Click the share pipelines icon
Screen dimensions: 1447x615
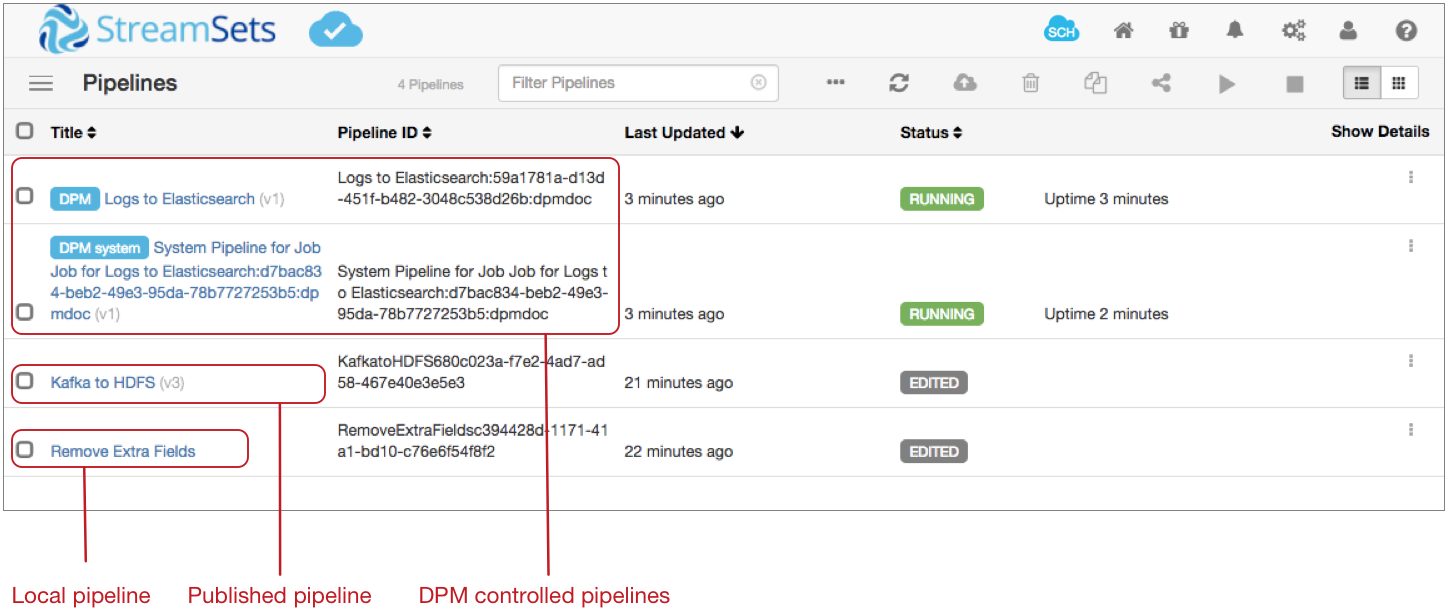[x=1161, y=83]
